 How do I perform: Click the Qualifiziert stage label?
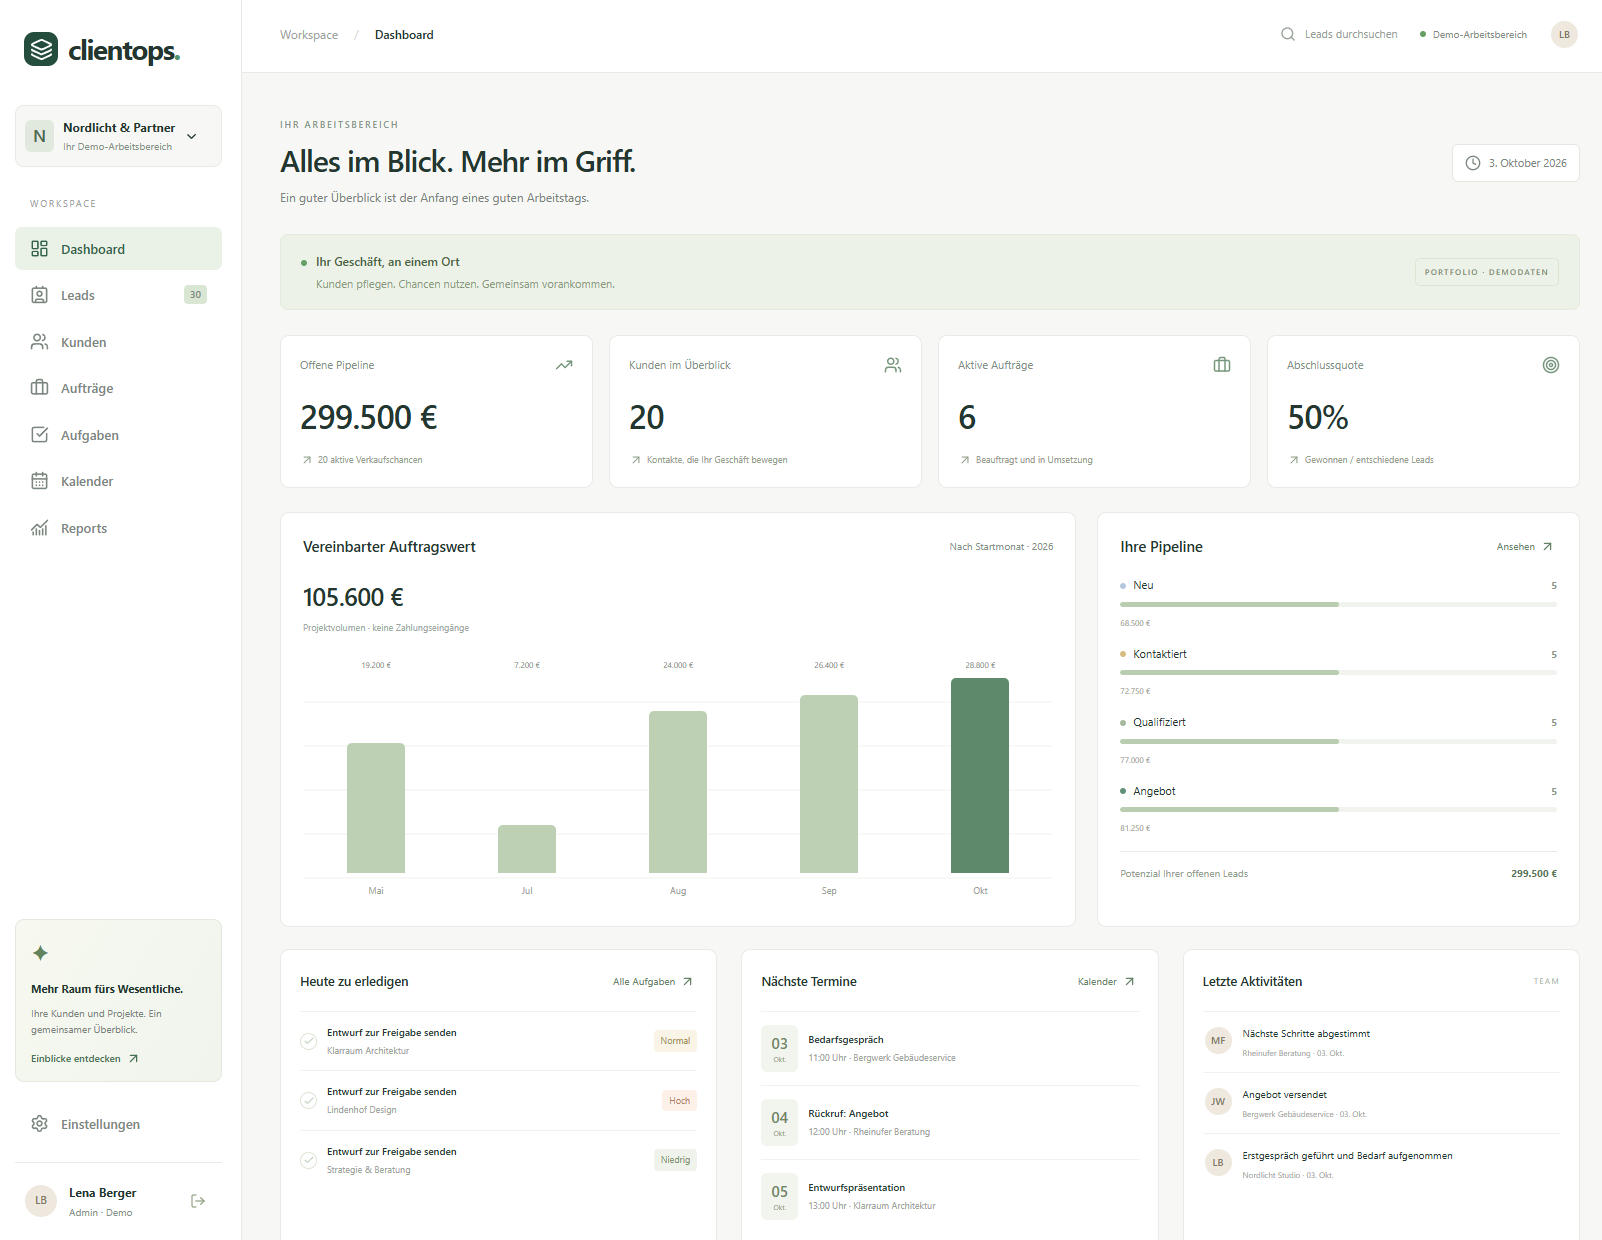[x=1159, y=722]
